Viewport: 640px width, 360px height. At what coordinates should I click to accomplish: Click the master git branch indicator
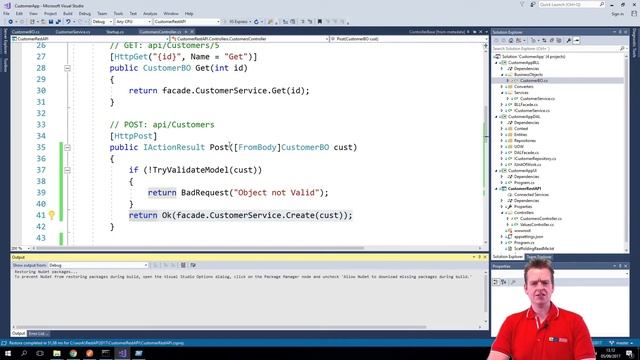621,343
